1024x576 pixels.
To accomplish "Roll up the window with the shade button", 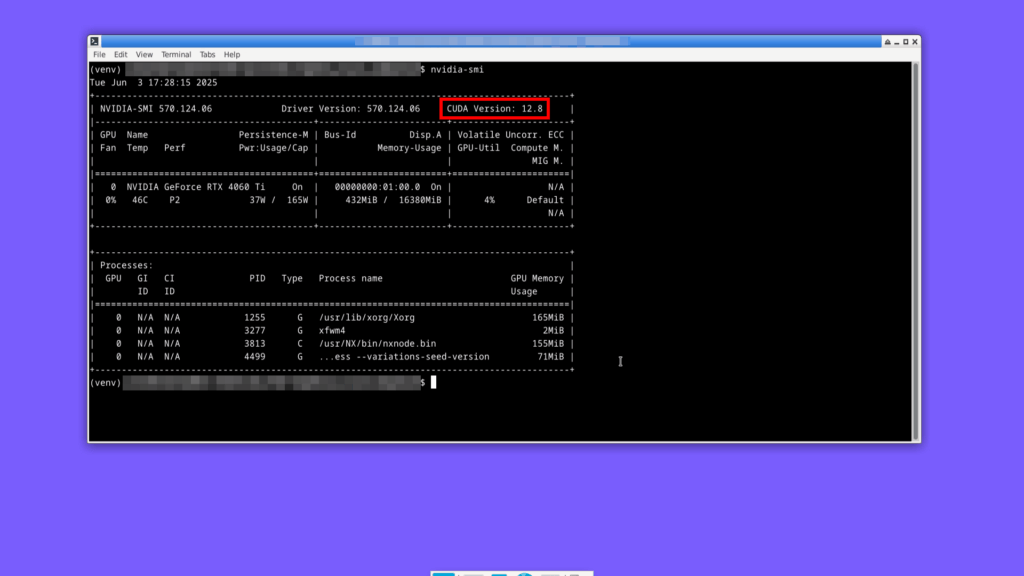I will [887, 42].
